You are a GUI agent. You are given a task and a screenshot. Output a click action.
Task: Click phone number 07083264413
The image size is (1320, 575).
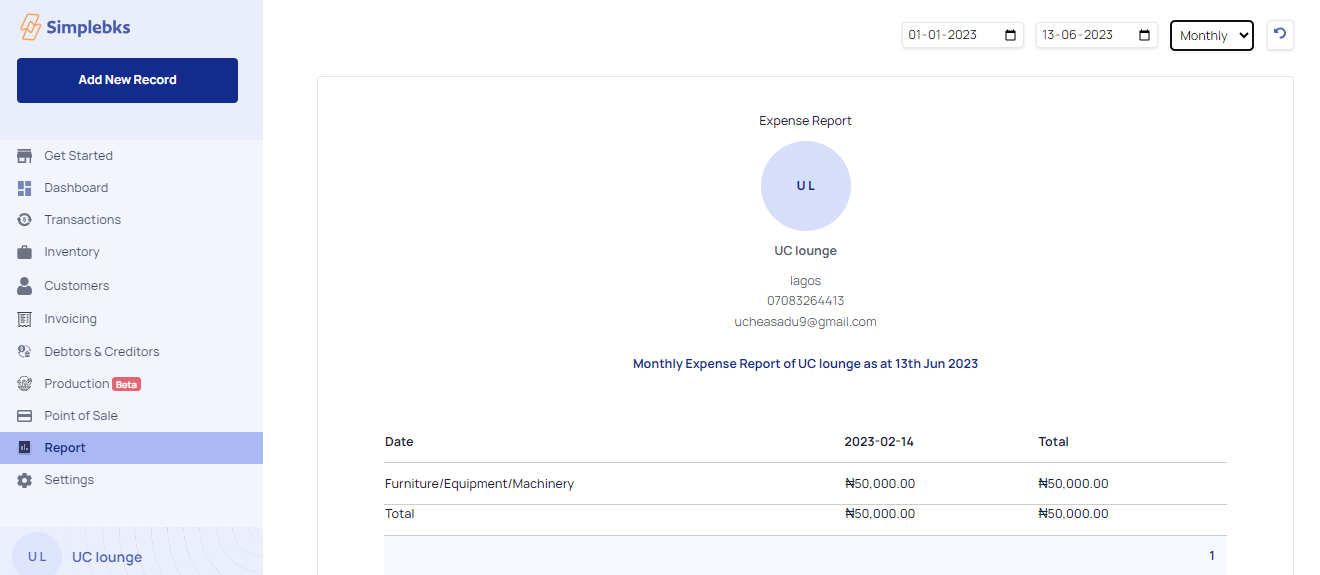click(806, 301)
